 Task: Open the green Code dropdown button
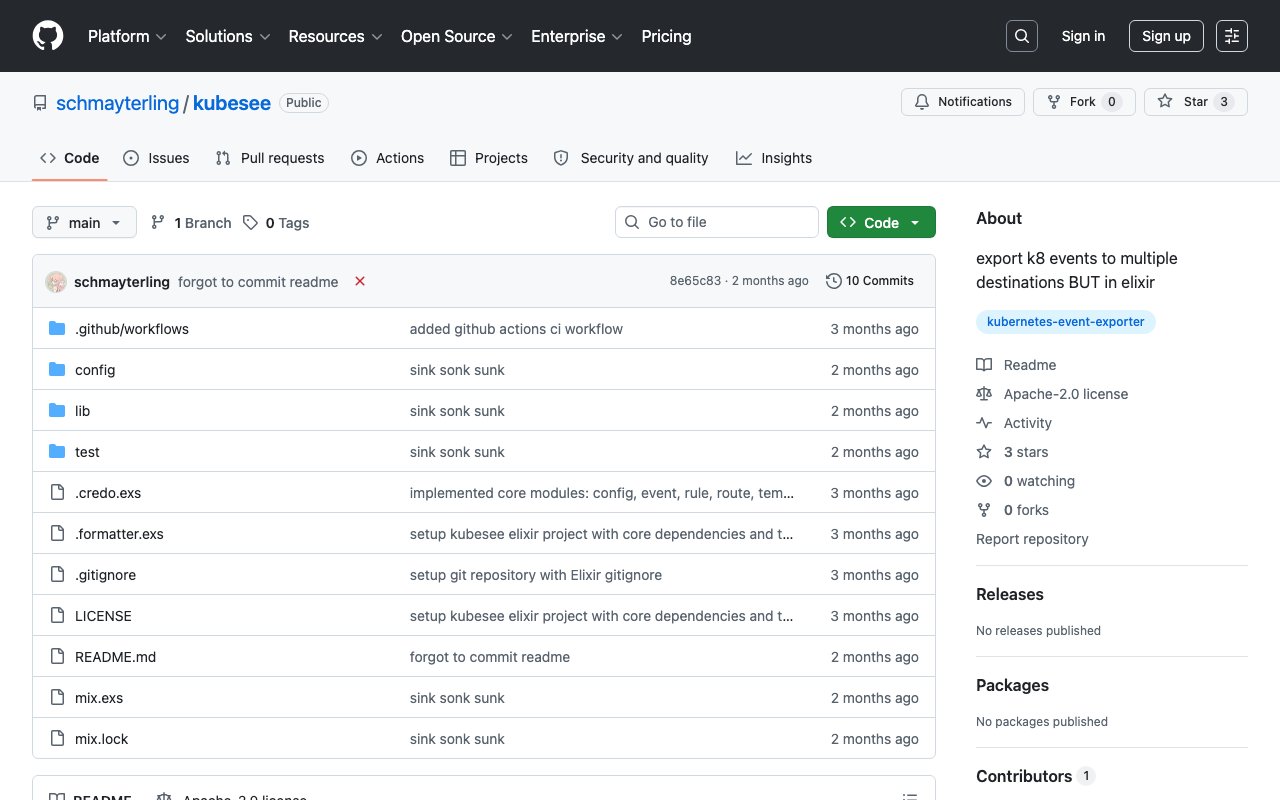881,222
